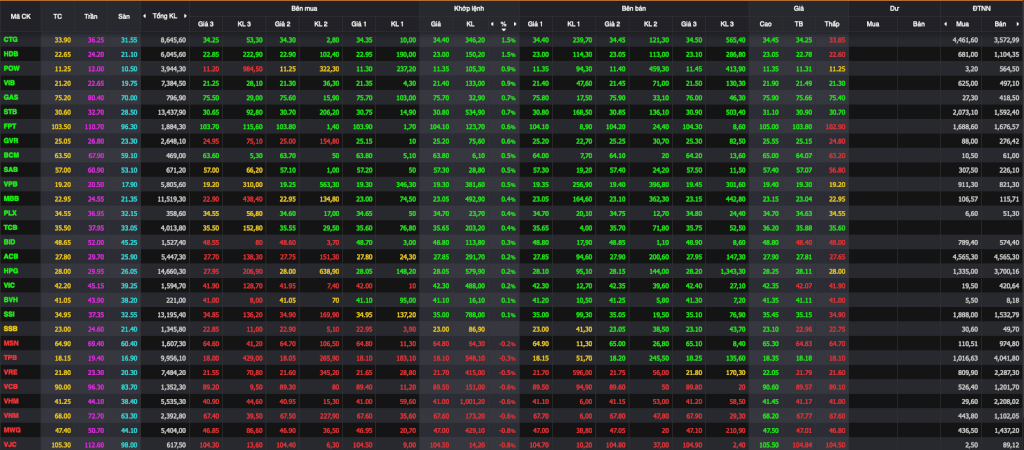This screenshot has height=450, width=1024.
Task: Click the Tổng KL column header
Action: click(x=165, y=16)
